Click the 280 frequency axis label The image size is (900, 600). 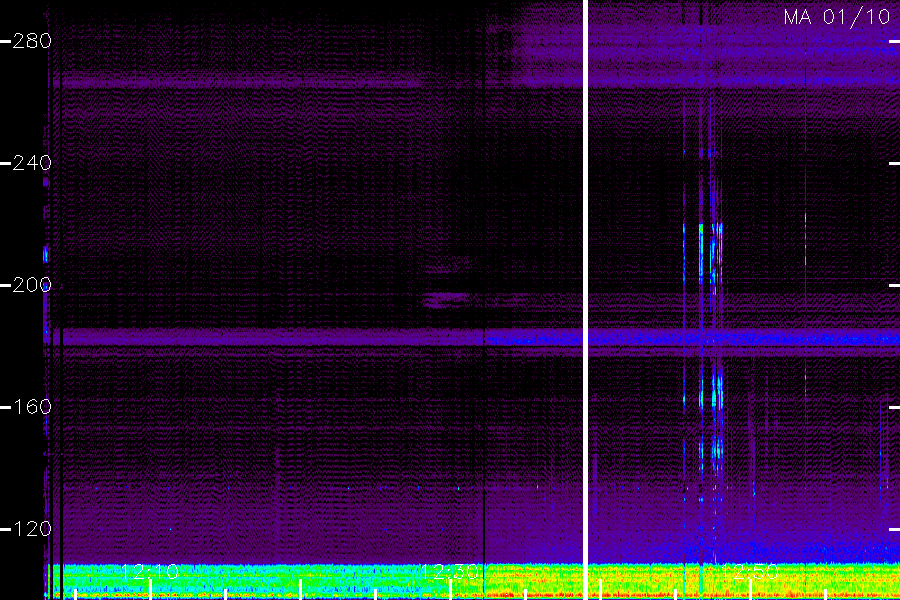pyautogui.click(x=32, y=41)
